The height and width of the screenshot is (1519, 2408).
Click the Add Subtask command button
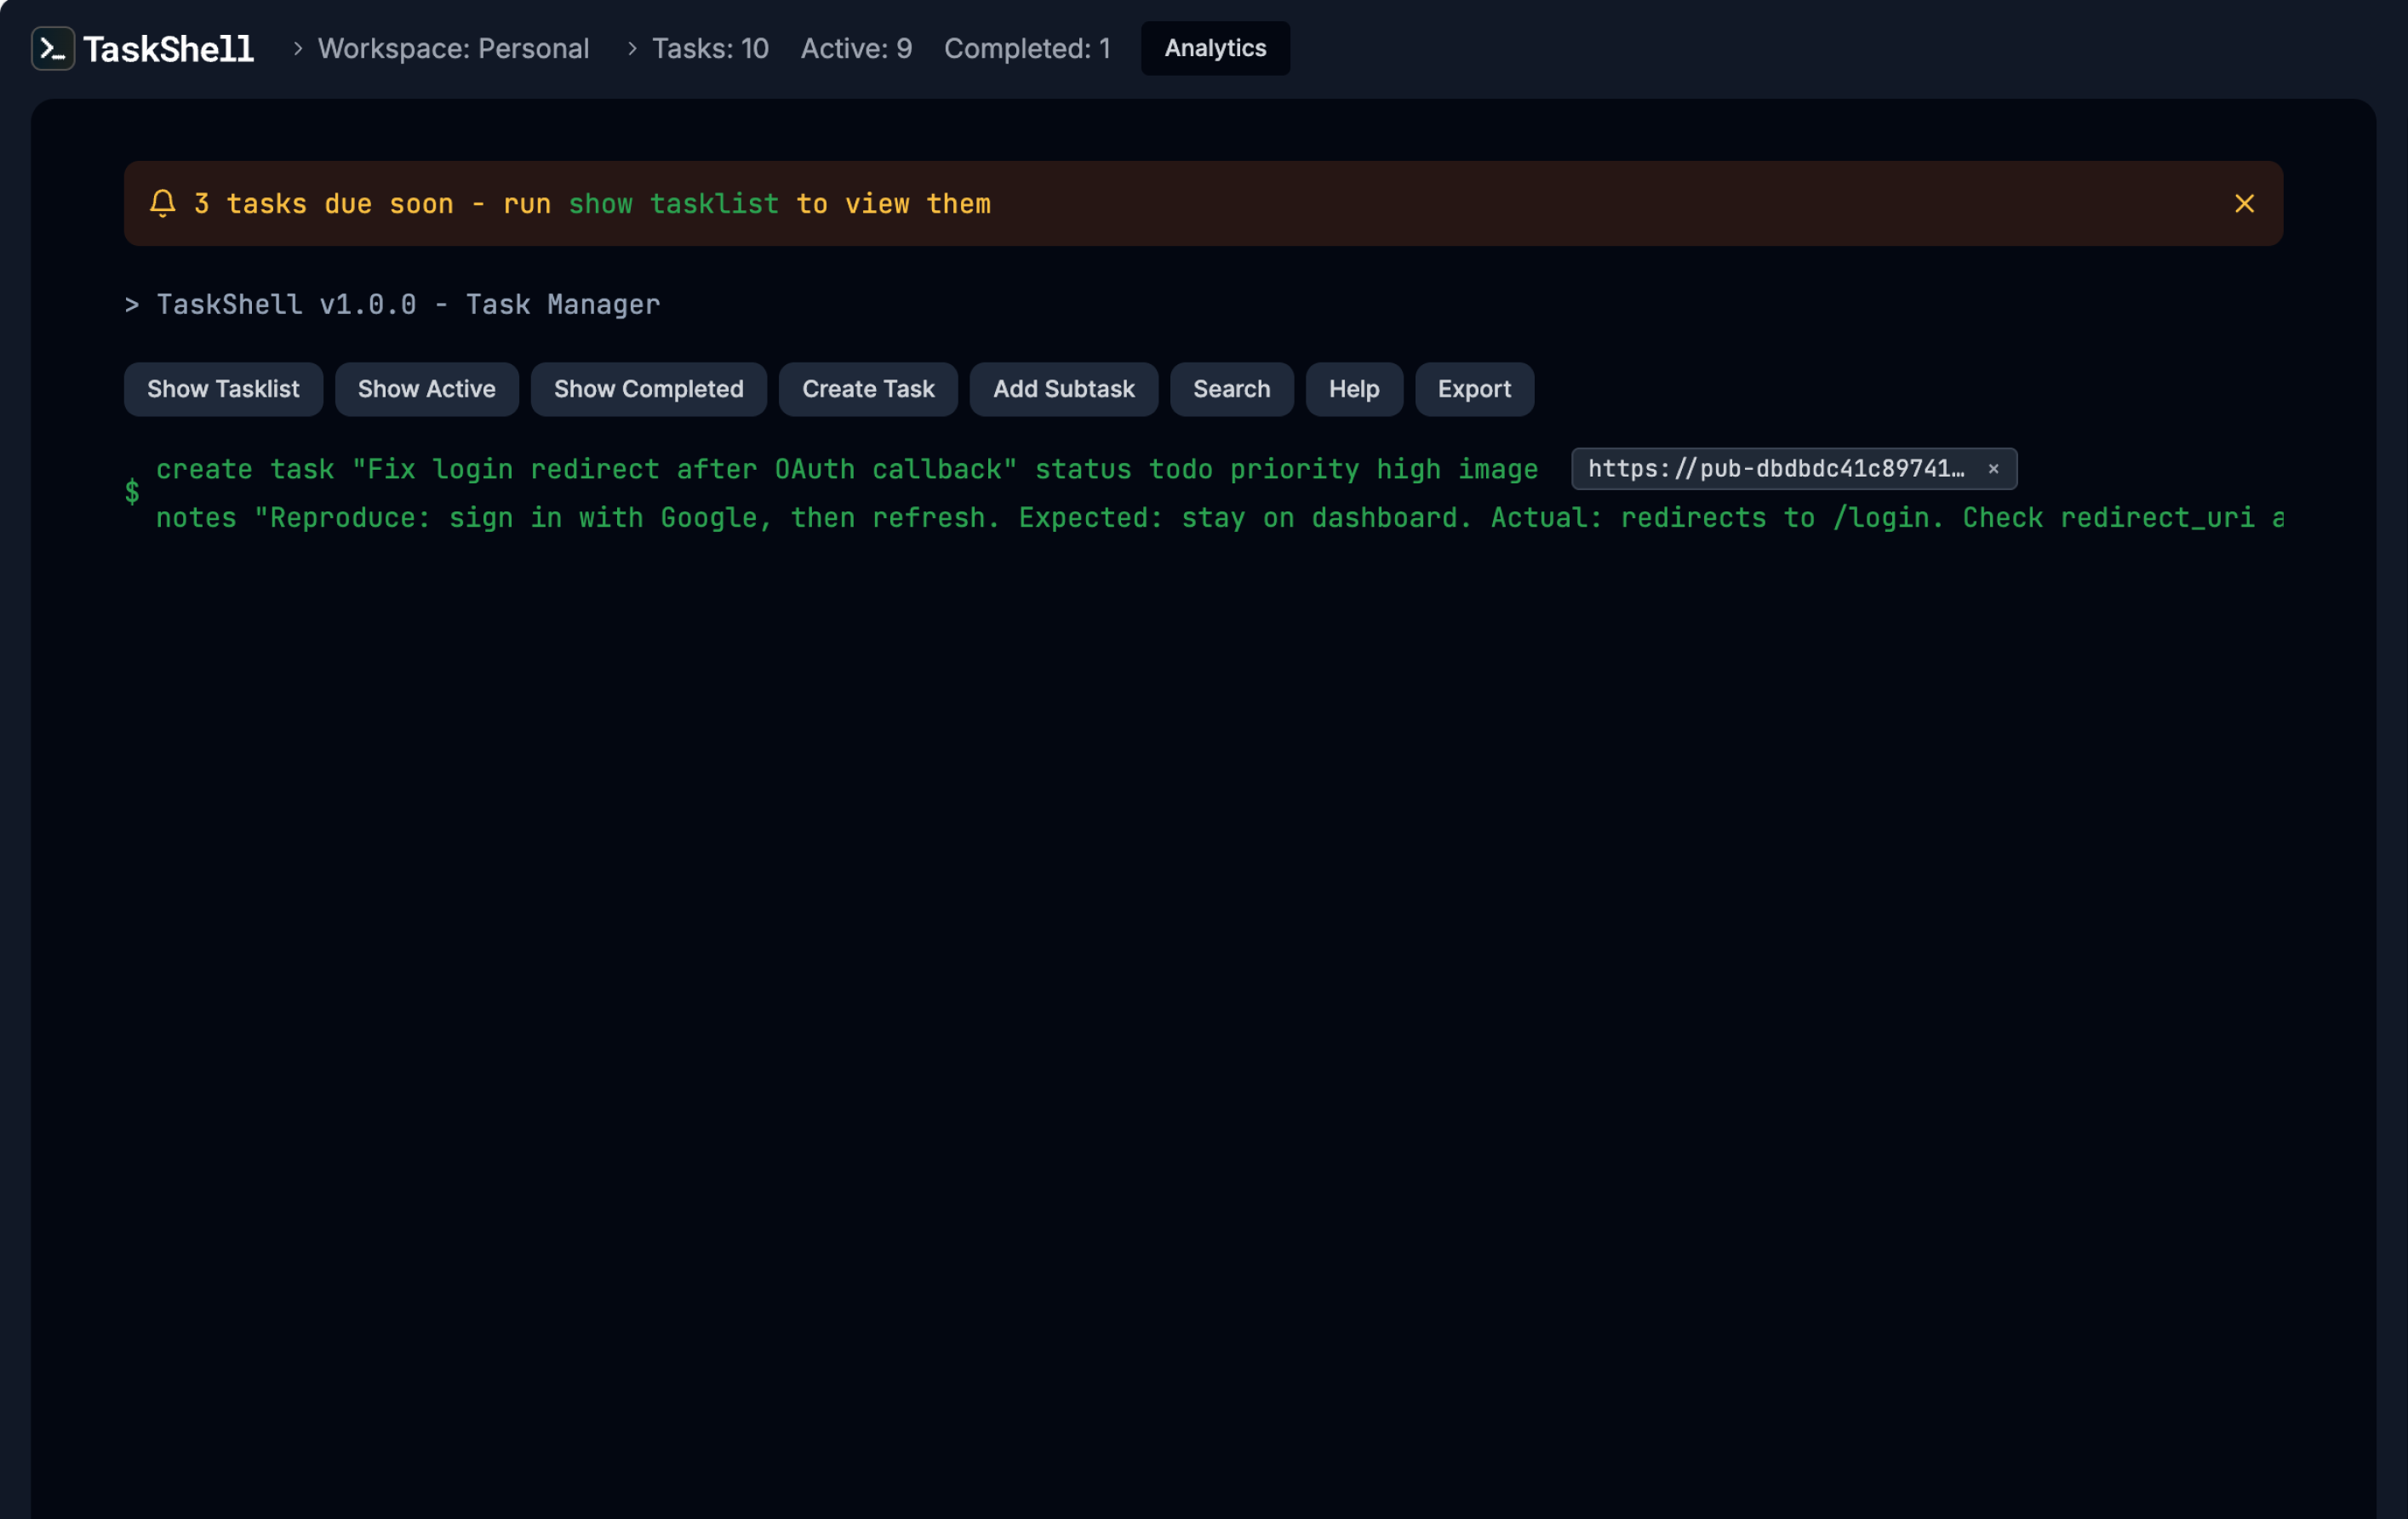point(1063,389)
